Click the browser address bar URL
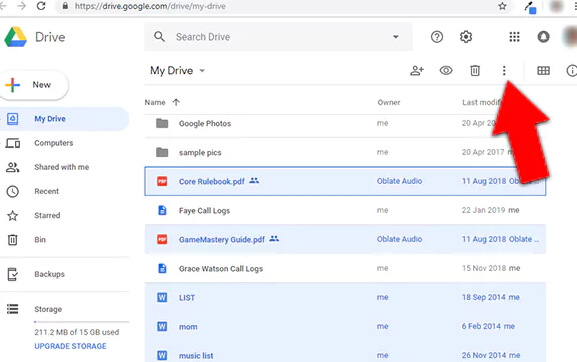This screenshot has width=577, height=362. tap(150, 6)
